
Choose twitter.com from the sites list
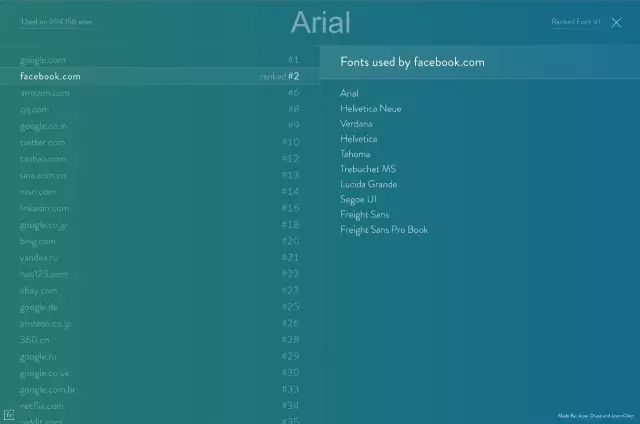pos(160,142)
